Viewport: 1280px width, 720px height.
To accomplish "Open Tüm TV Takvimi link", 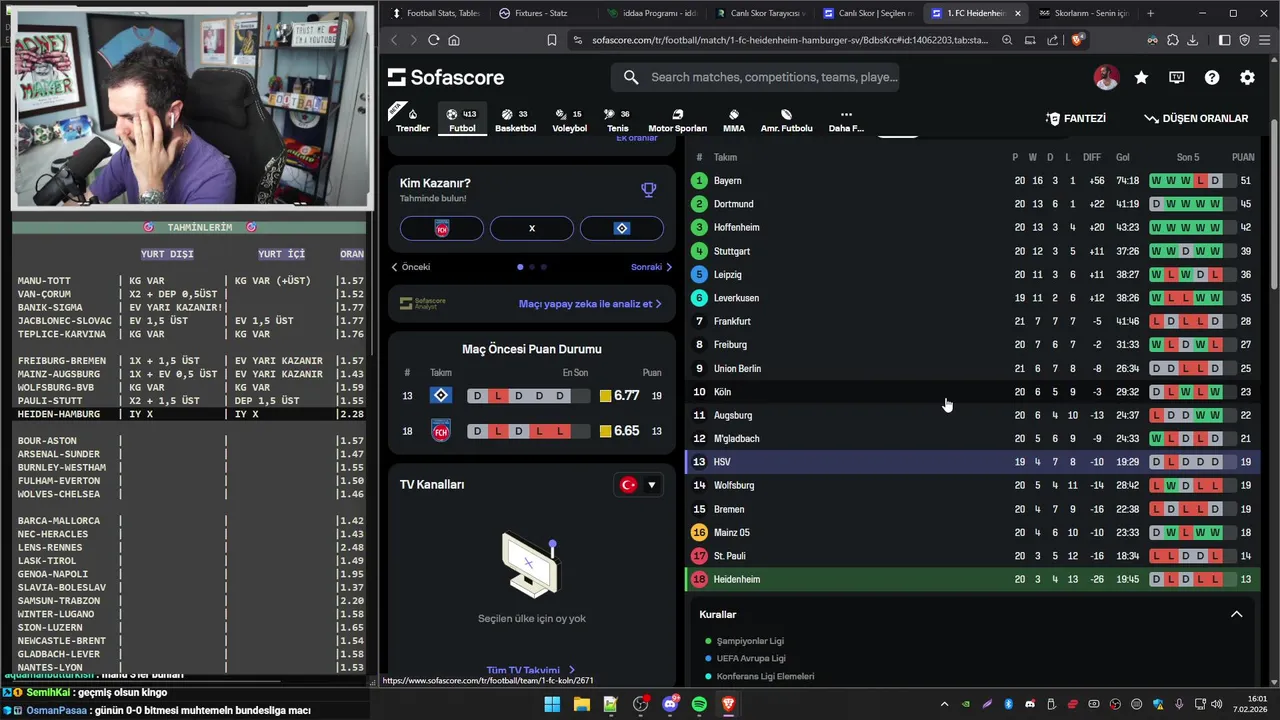I will tap(531, 670).
